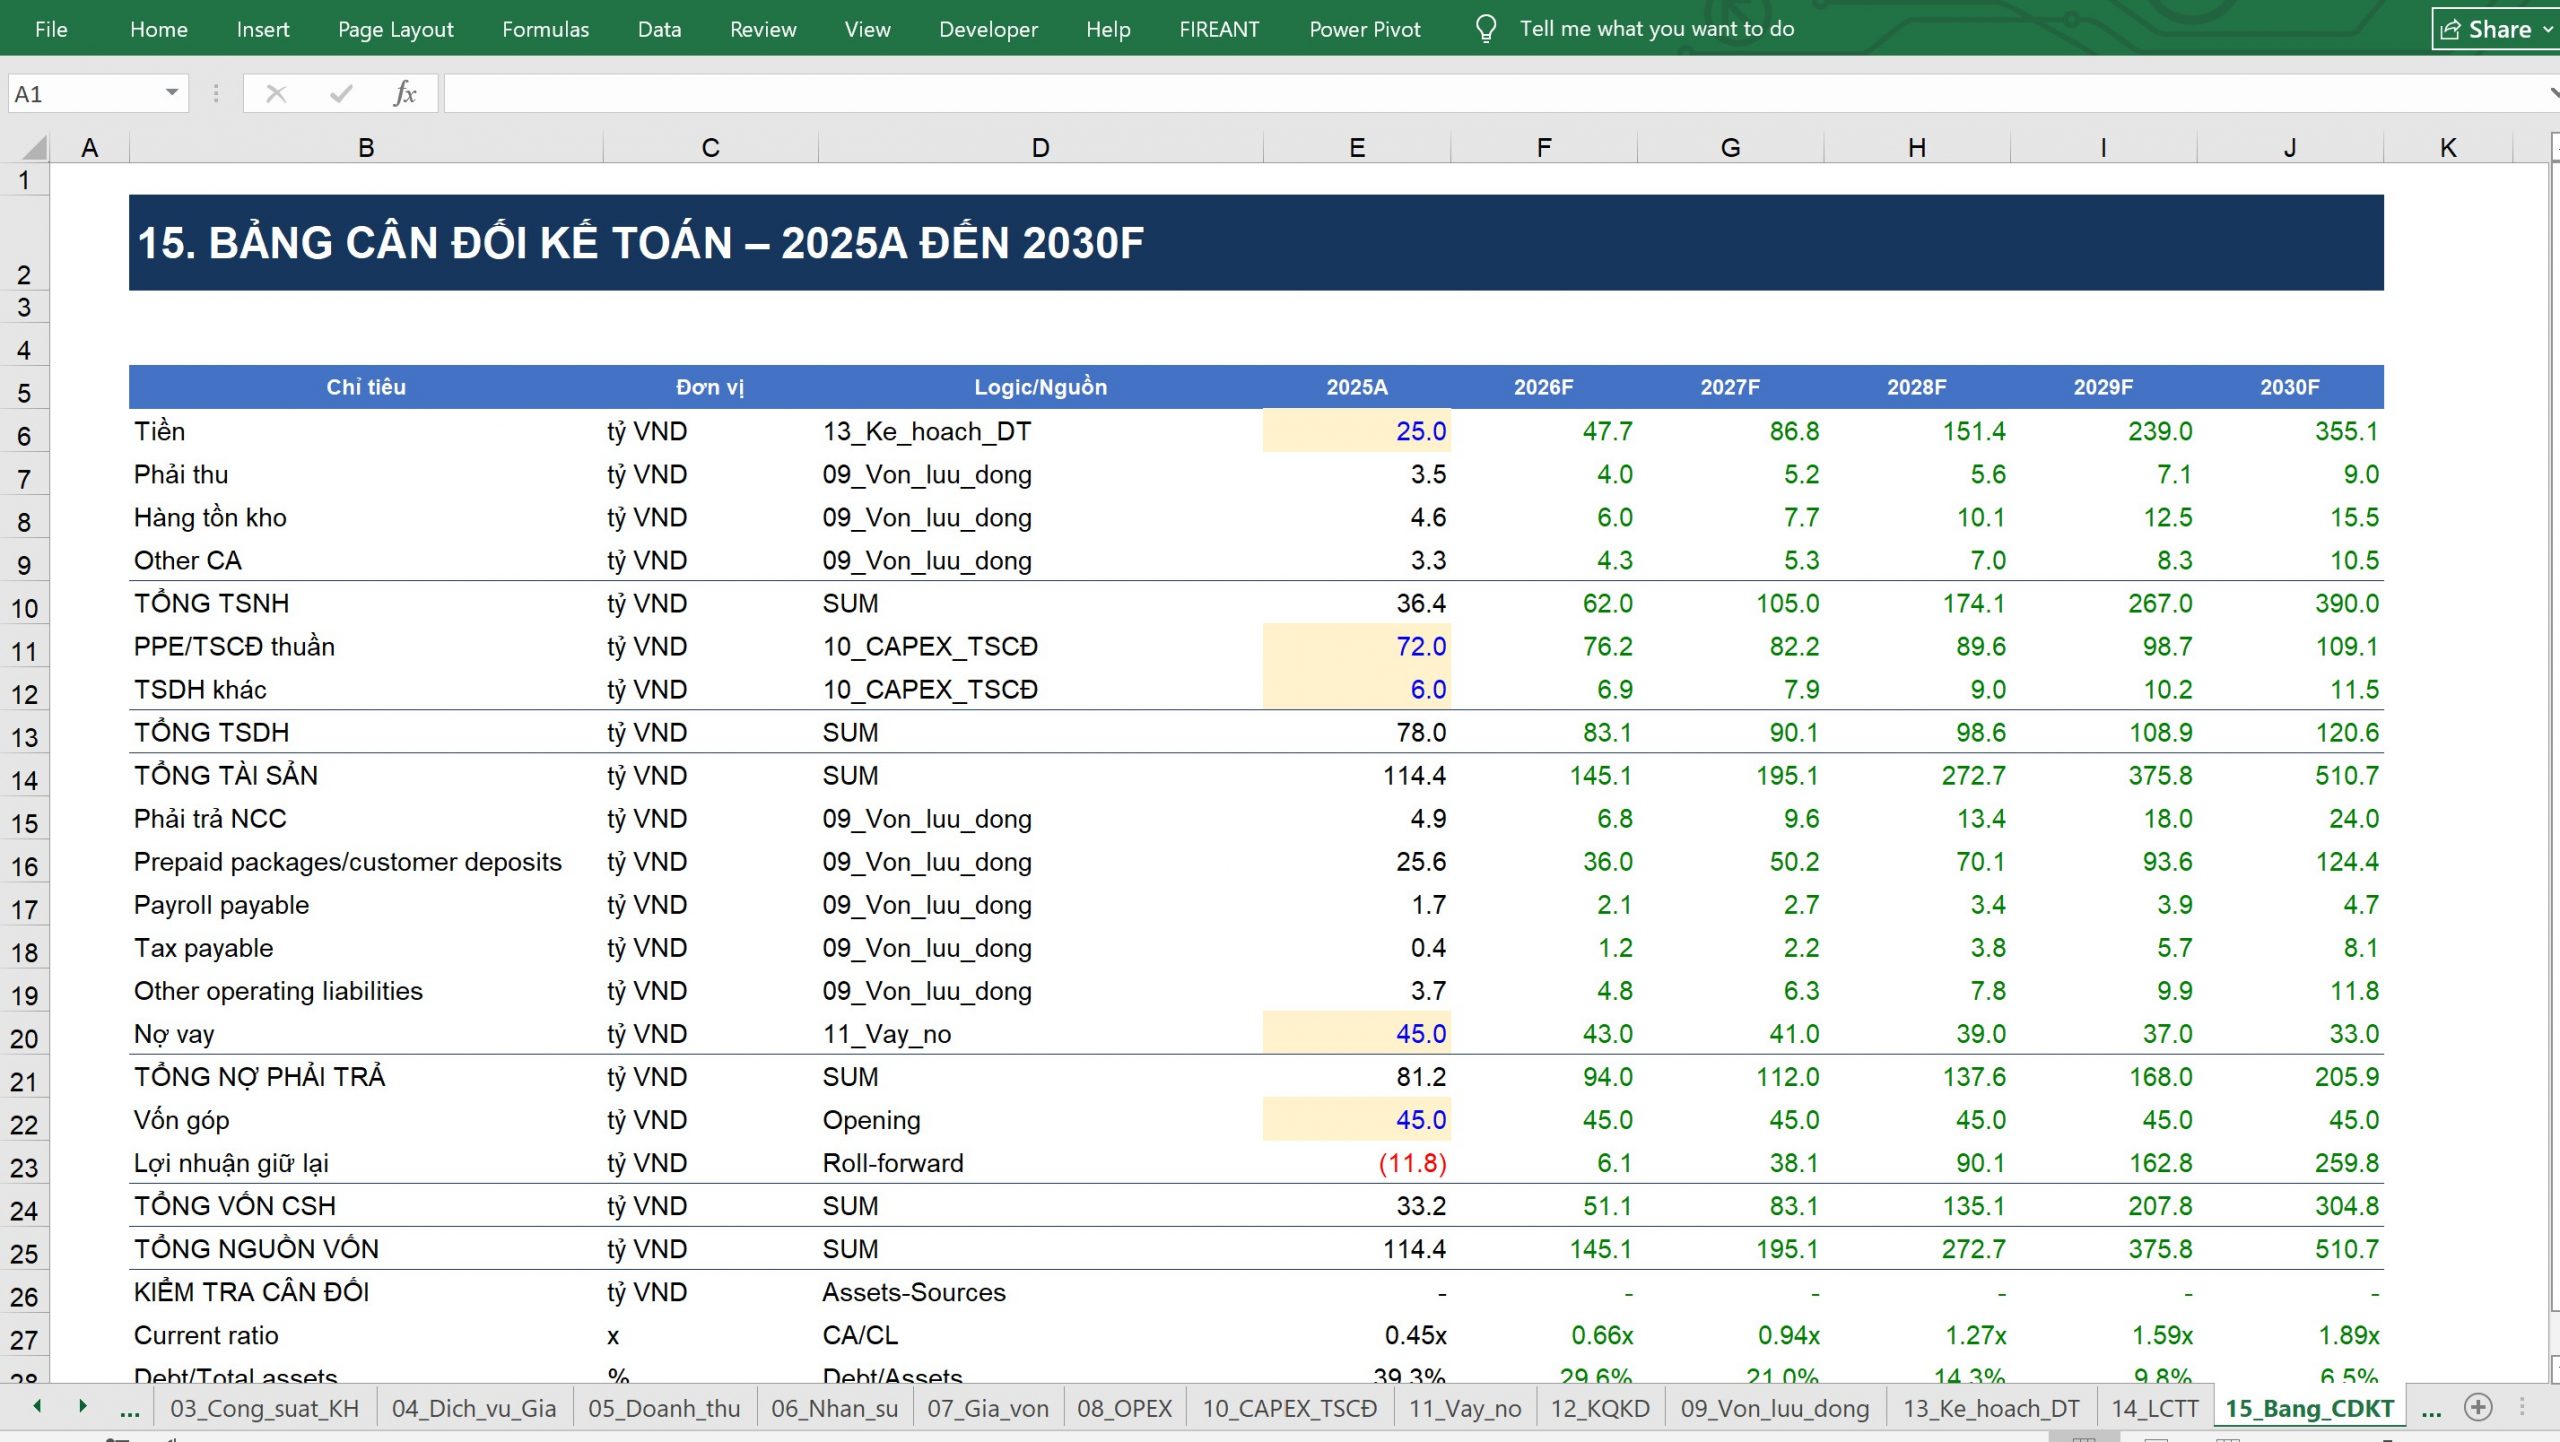Screen dimensions: 2560x1442
Task: Select the 05_Doanh_thu sheet tab
Action: (664, 1409)
